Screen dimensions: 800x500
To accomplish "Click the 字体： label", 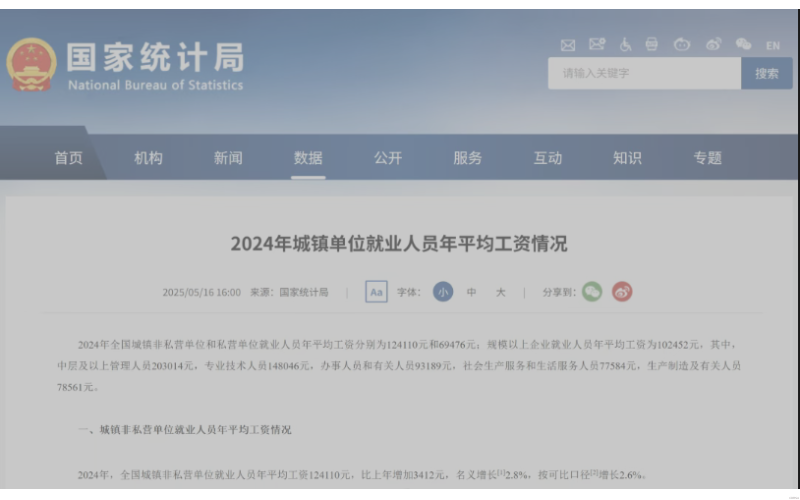I will point(409,293).
